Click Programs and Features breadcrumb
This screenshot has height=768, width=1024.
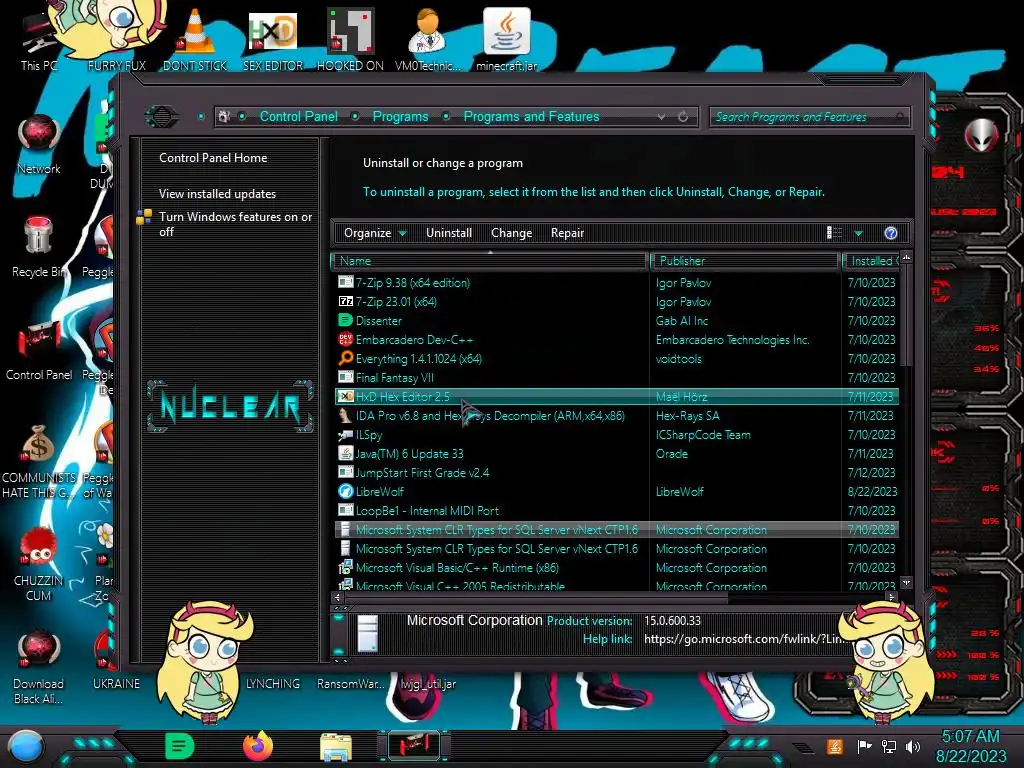531,117
